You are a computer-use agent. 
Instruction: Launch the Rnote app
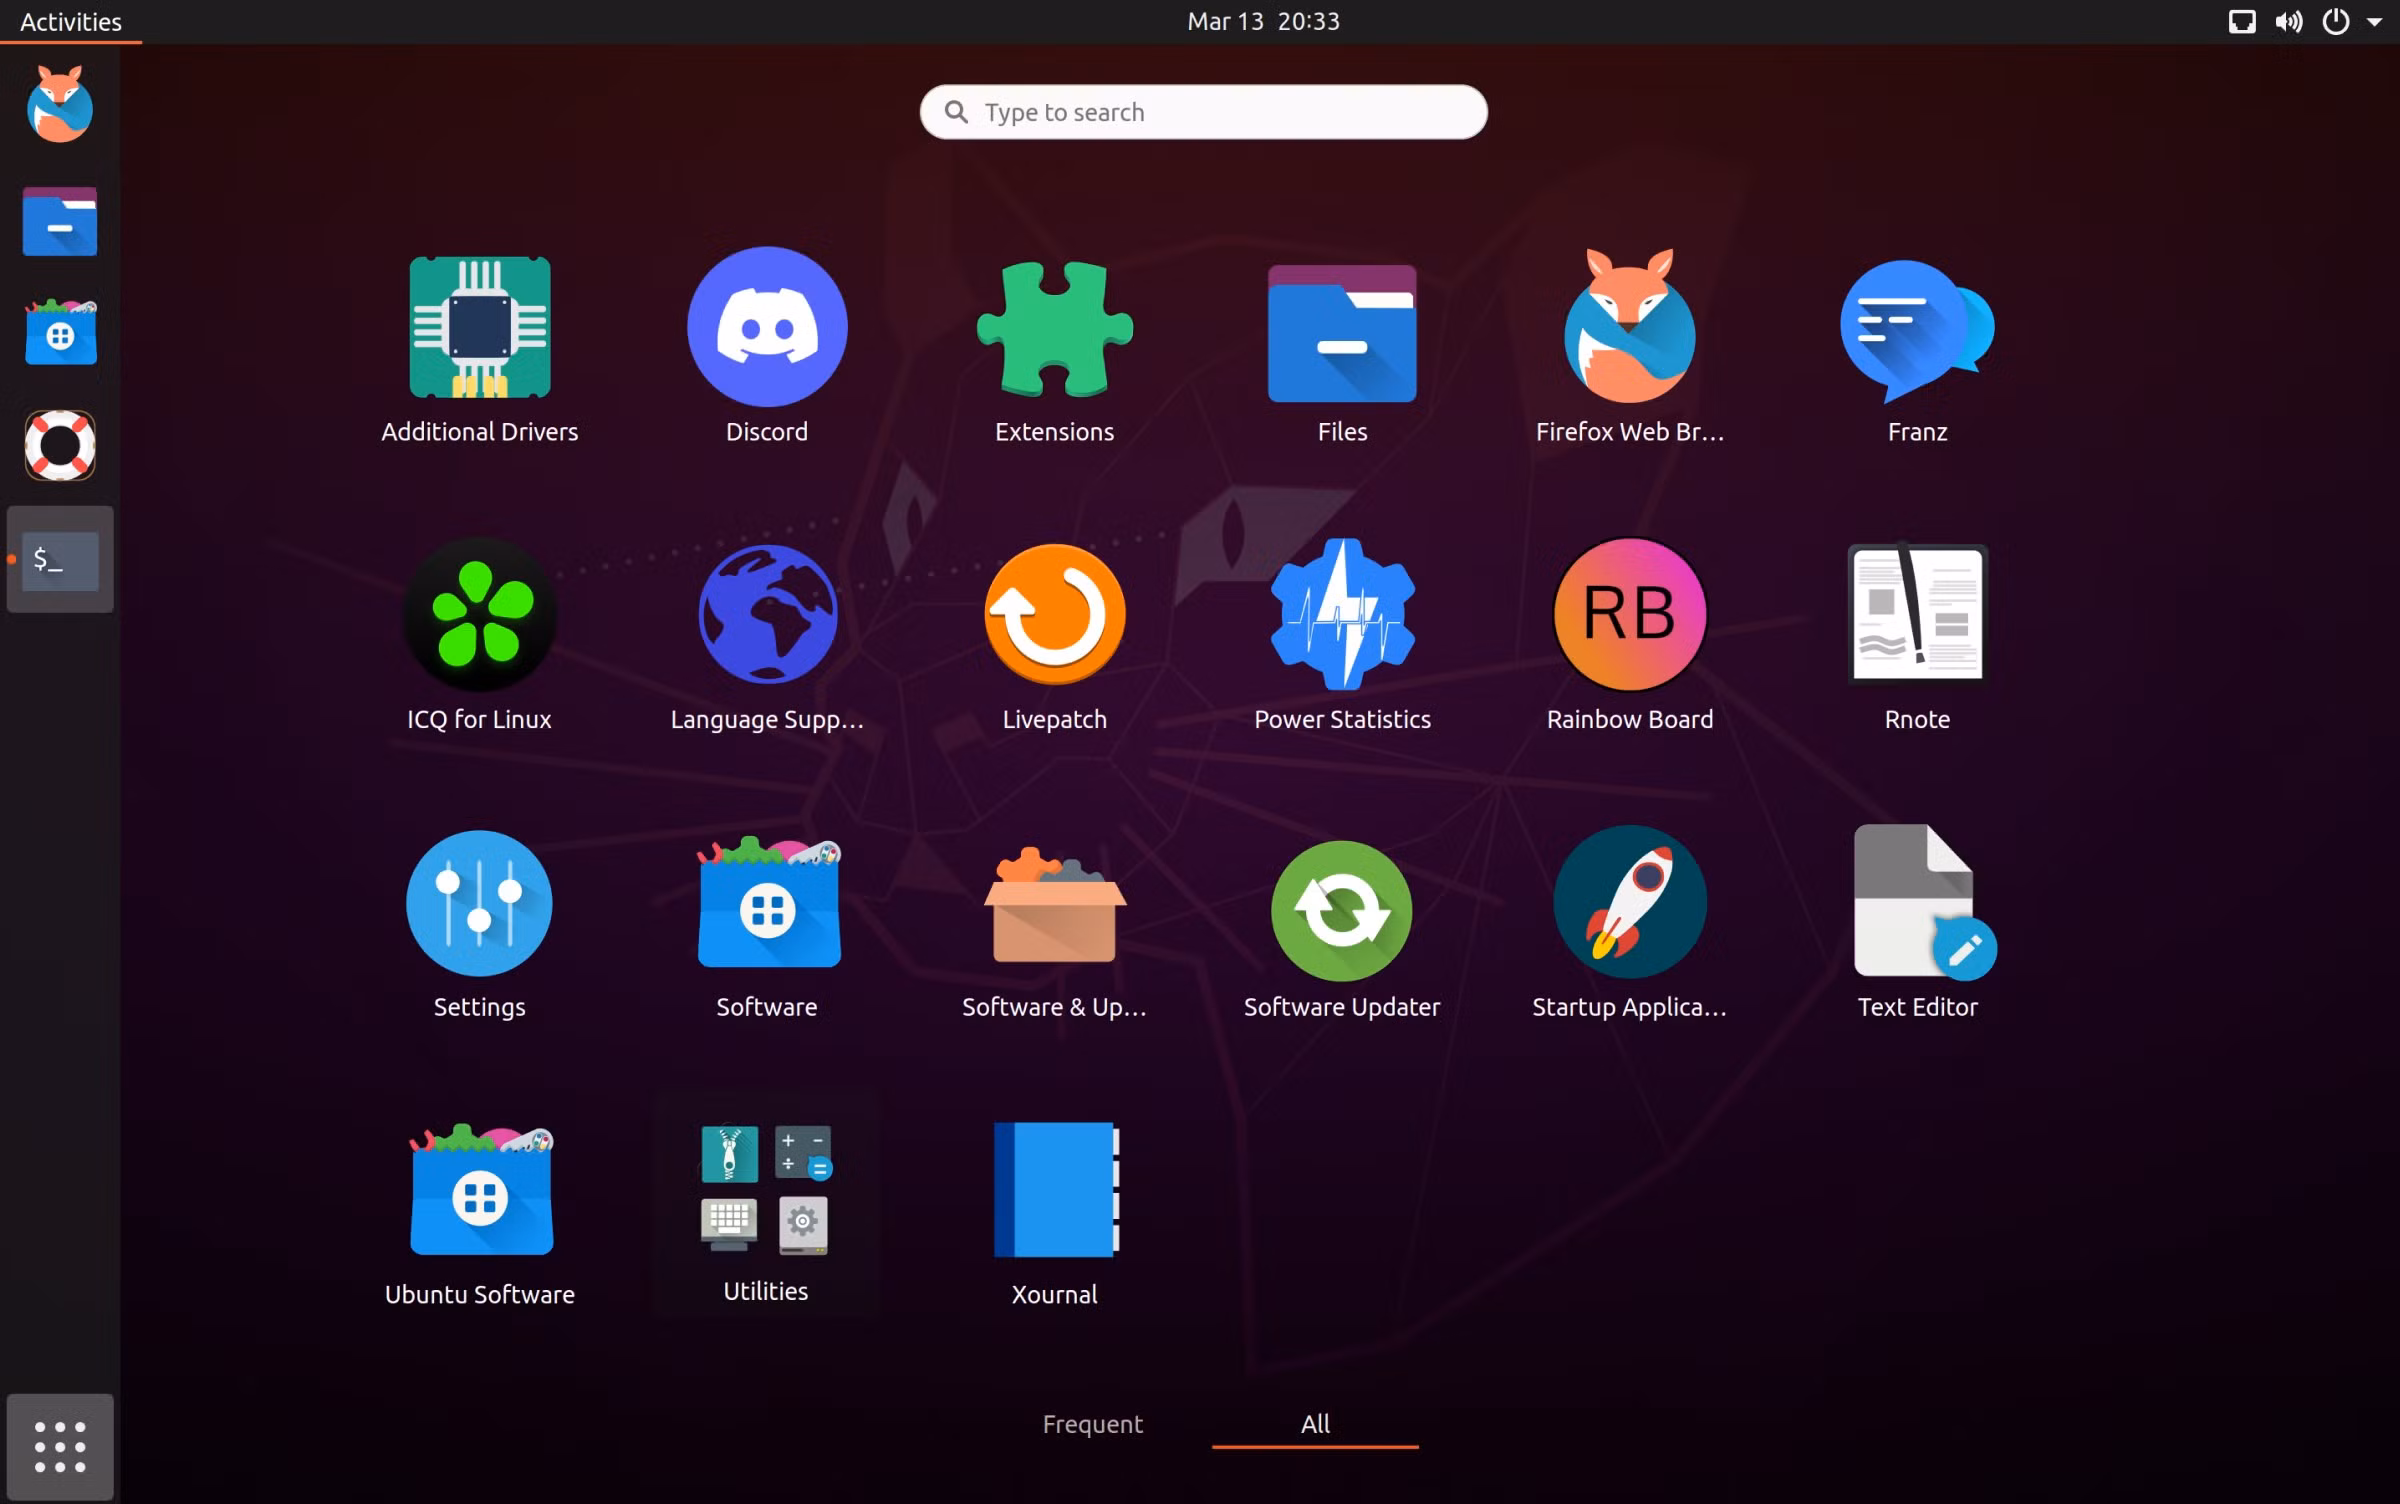coord(1917,613)
